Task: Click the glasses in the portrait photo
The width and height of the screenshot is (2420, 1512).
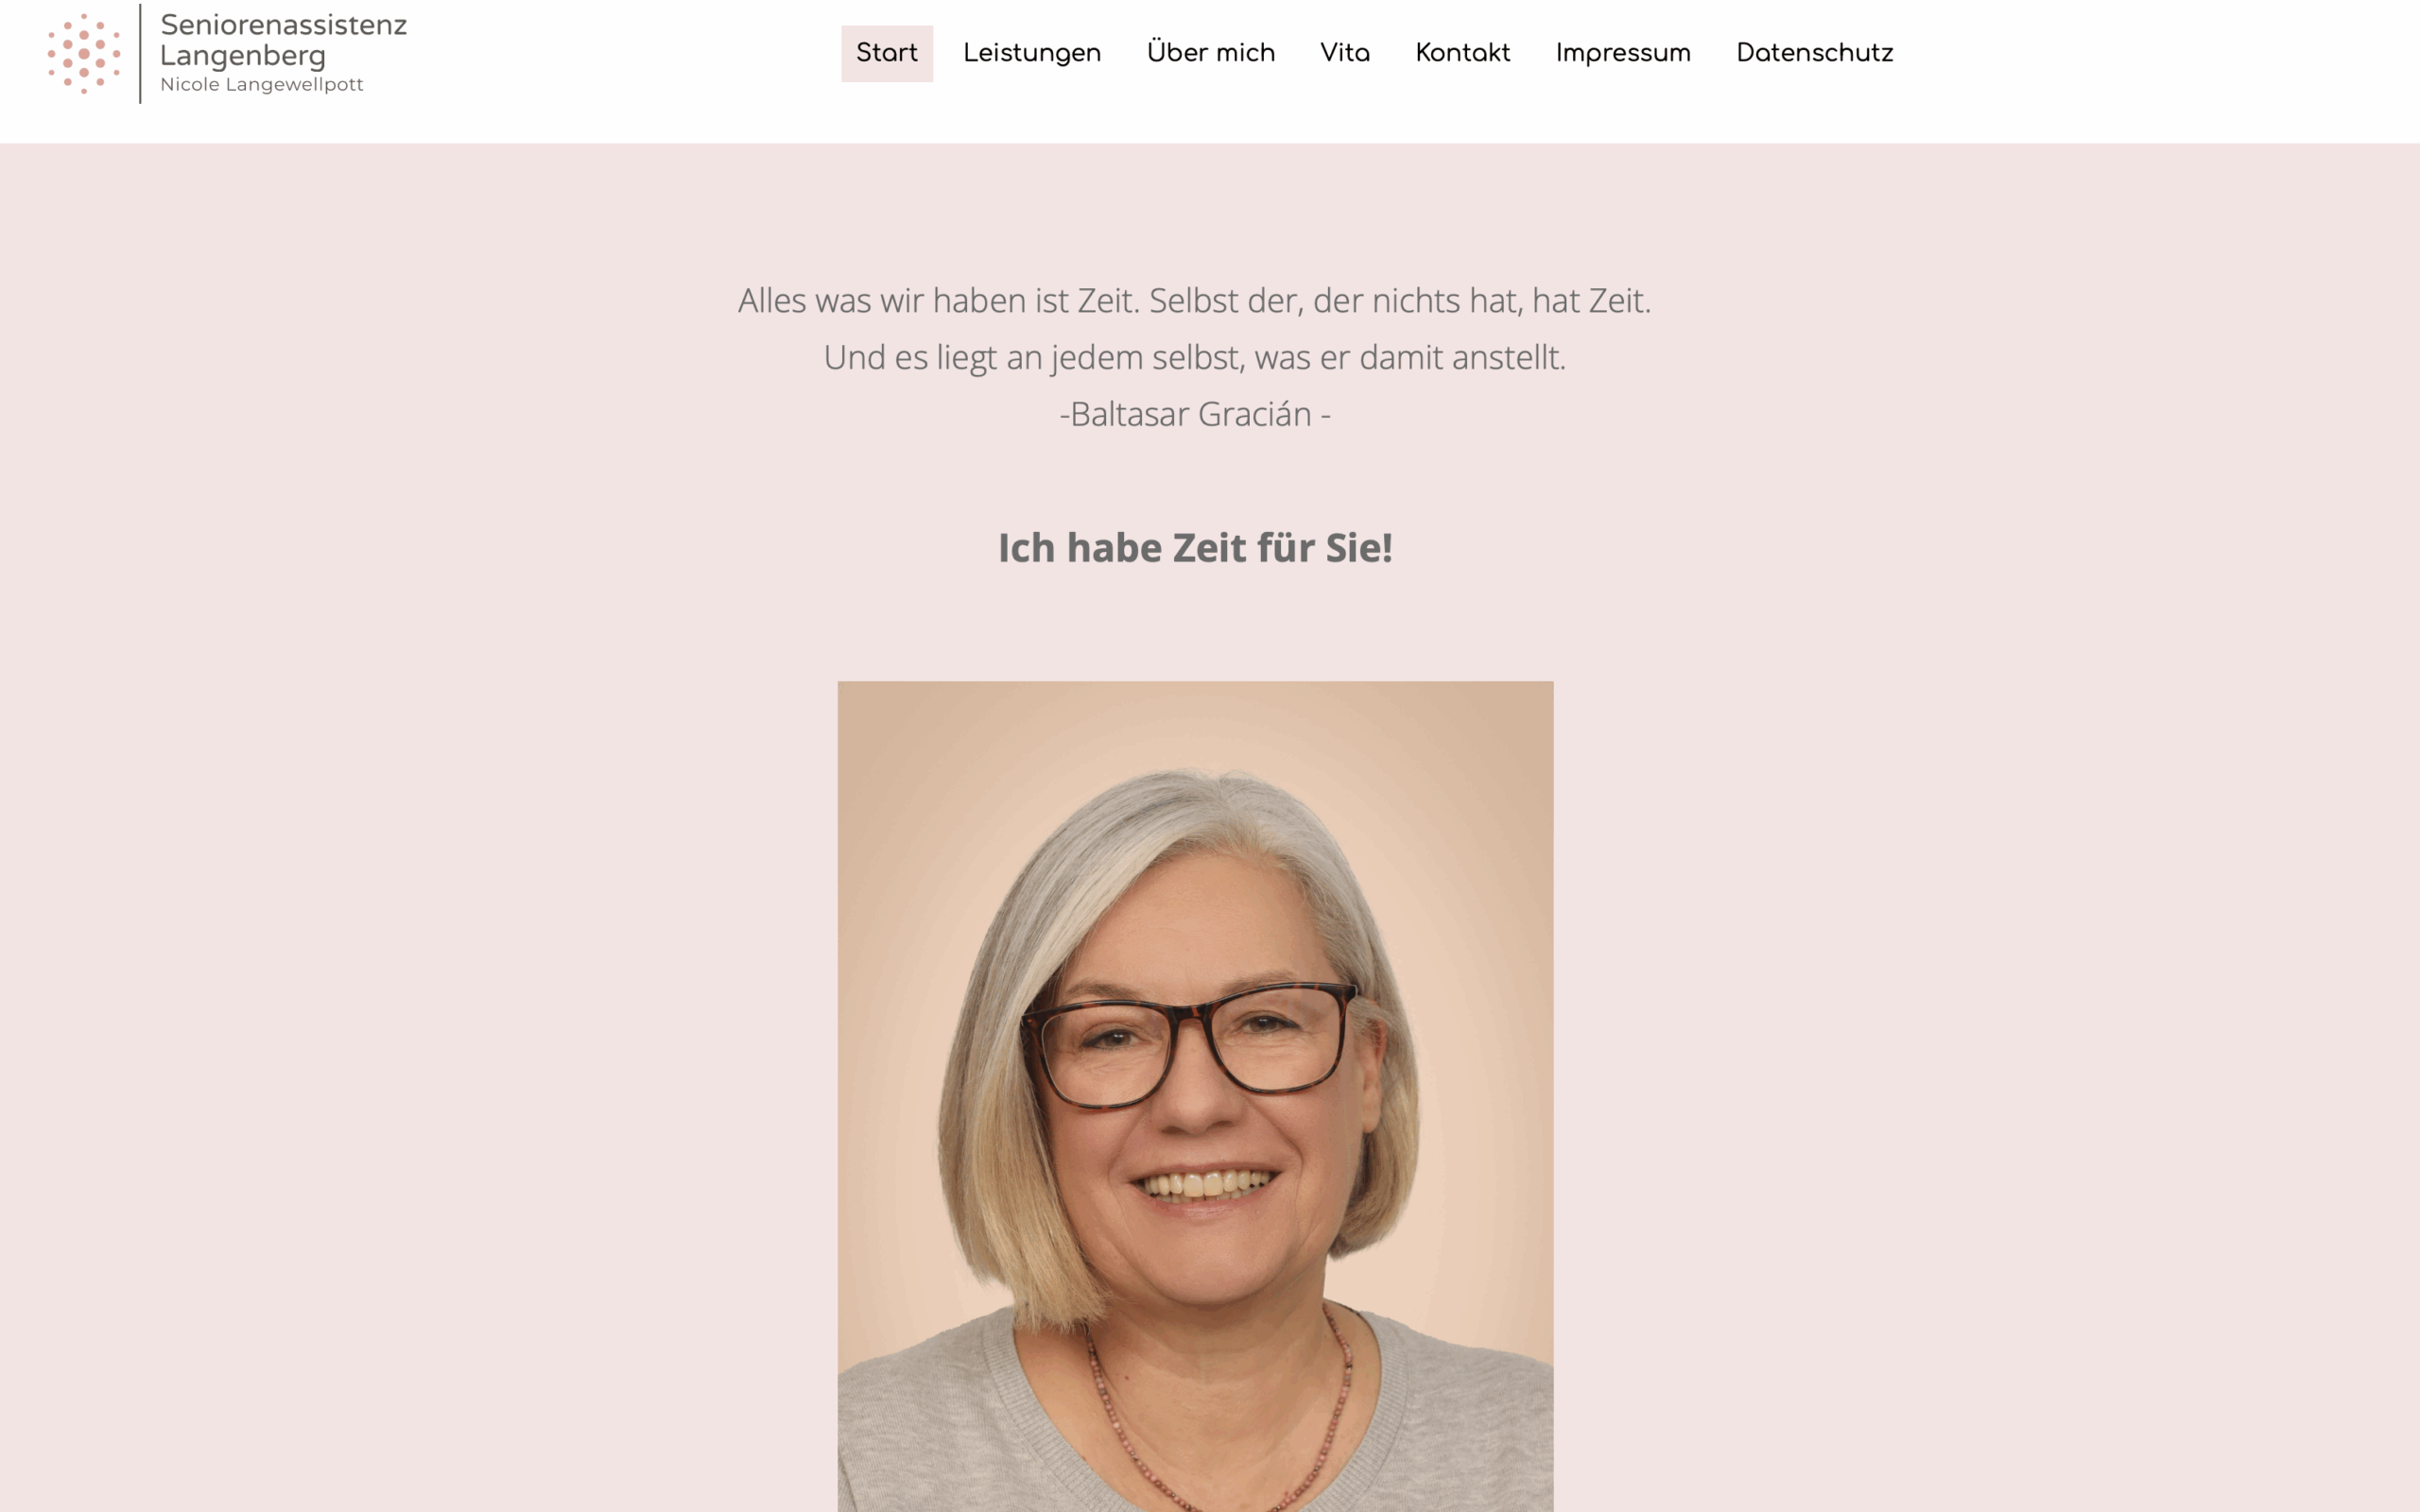Action: [x=1190, y=1043]
